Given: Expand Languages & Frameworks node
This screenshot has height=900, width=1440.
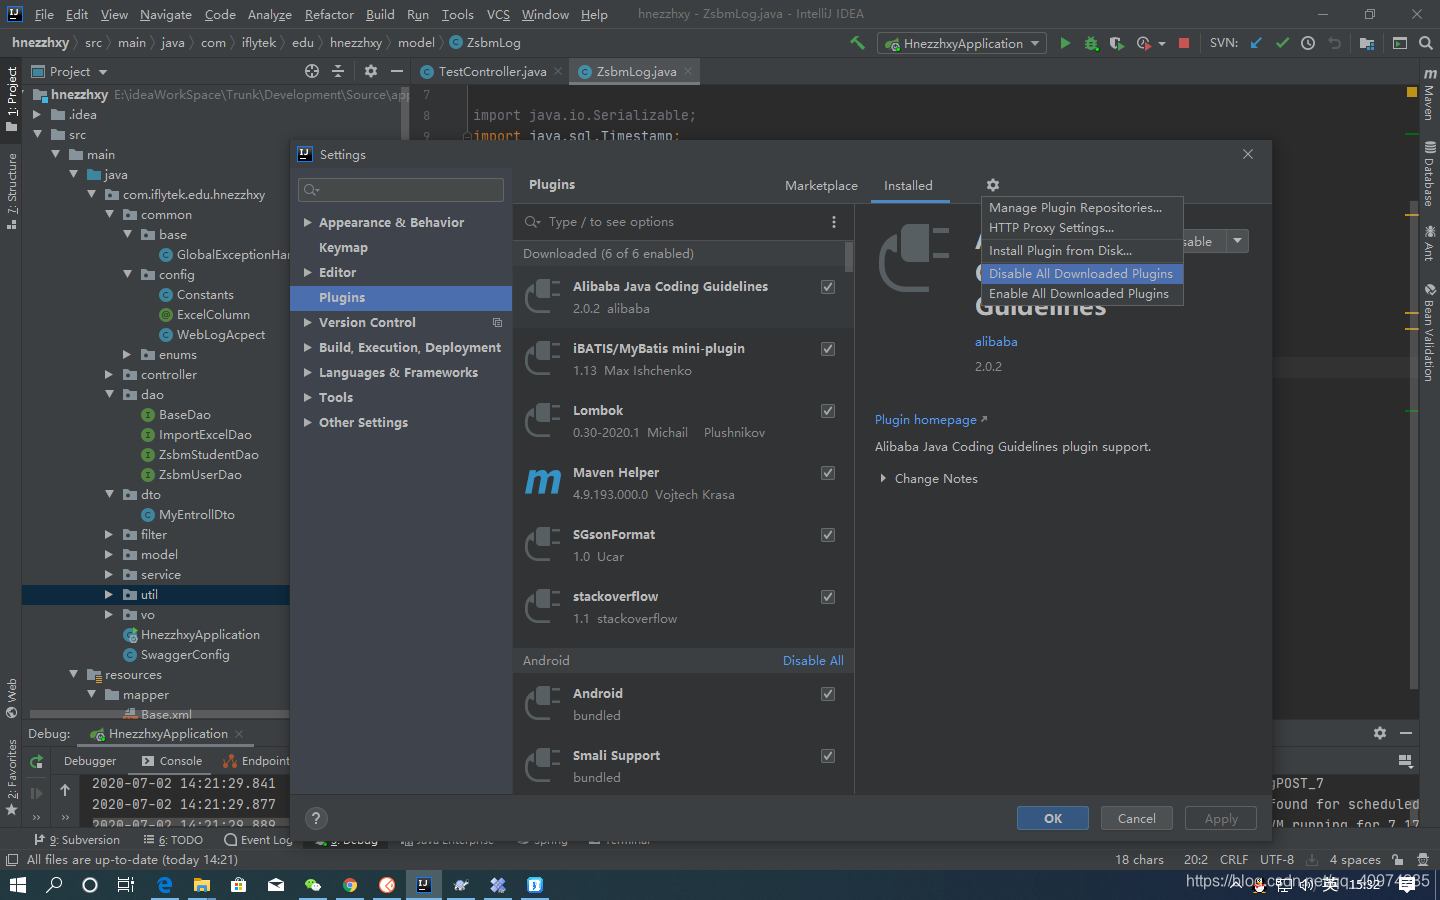Looking at the screenshot, I should (308, 372).
